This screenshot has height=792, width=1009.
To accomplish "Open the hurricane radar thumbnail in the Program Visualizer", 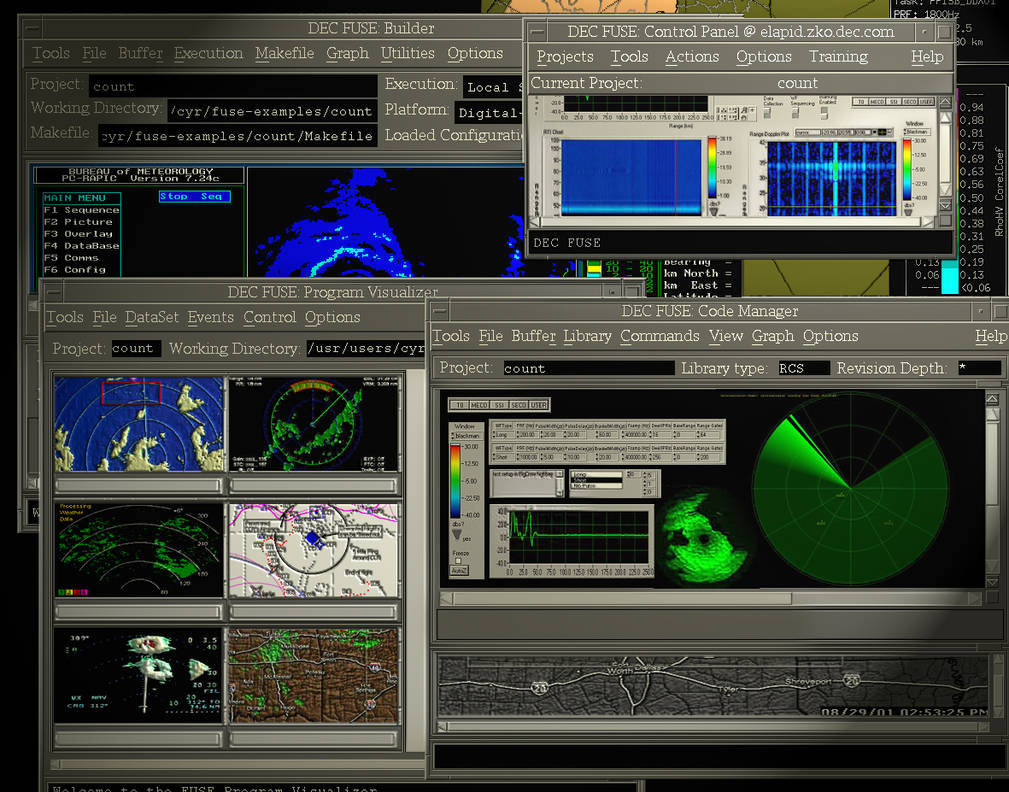I will pos(138,424).
